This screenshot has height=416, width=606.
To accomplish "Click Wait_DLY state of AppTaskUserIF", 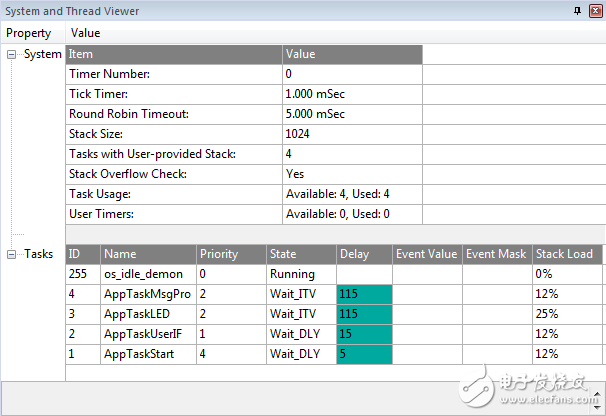I will (301, 334).
